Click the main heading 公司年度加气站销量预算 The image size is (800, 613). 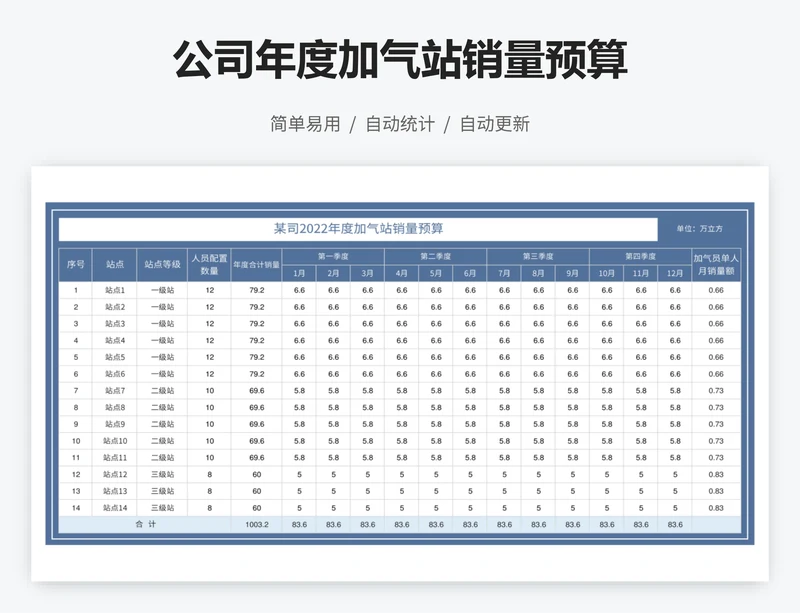pyautogui.click(x=400, y=61)
